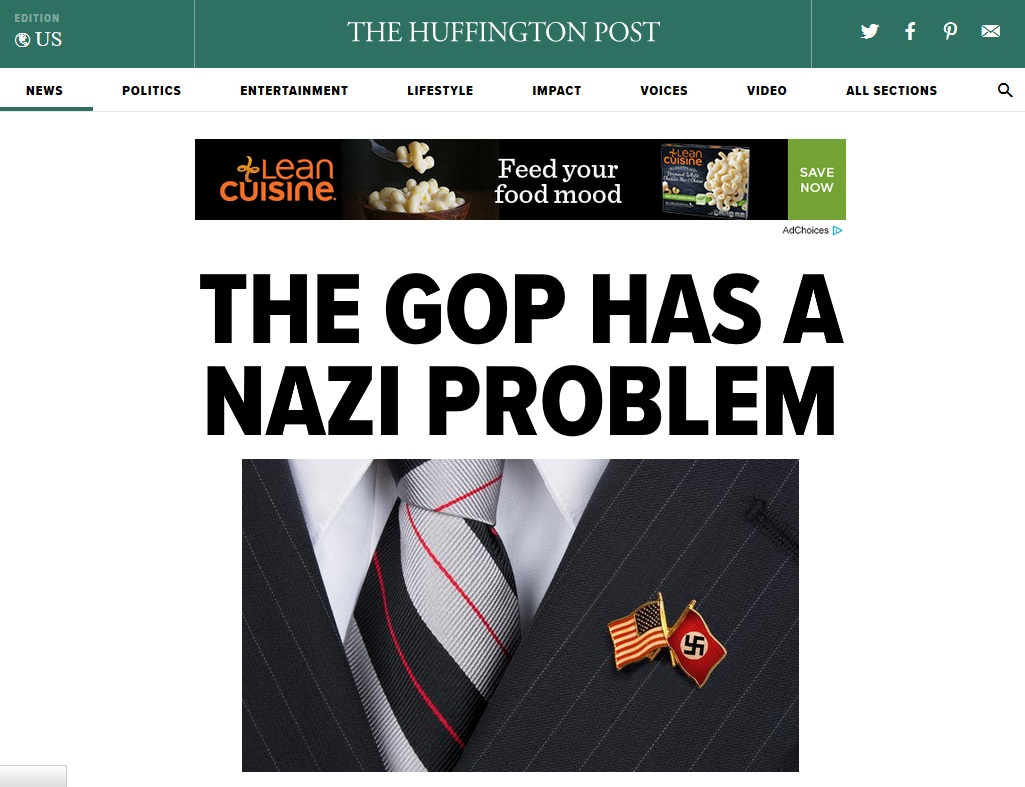
Task: Open the Edition US selector
Action: (39, 31)
